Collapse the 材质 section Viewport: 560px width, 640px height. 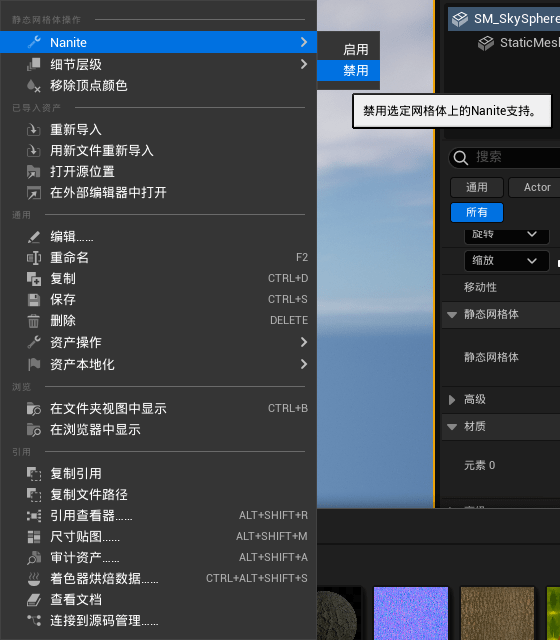click(x=452, y=427)
